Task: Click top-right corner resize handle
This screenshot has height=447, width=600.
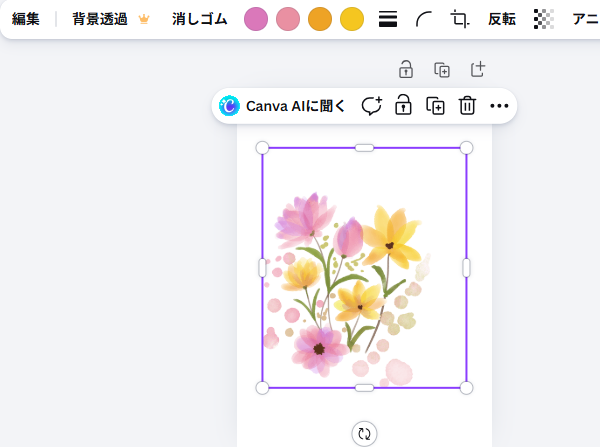Action: (x=466, y=148)
